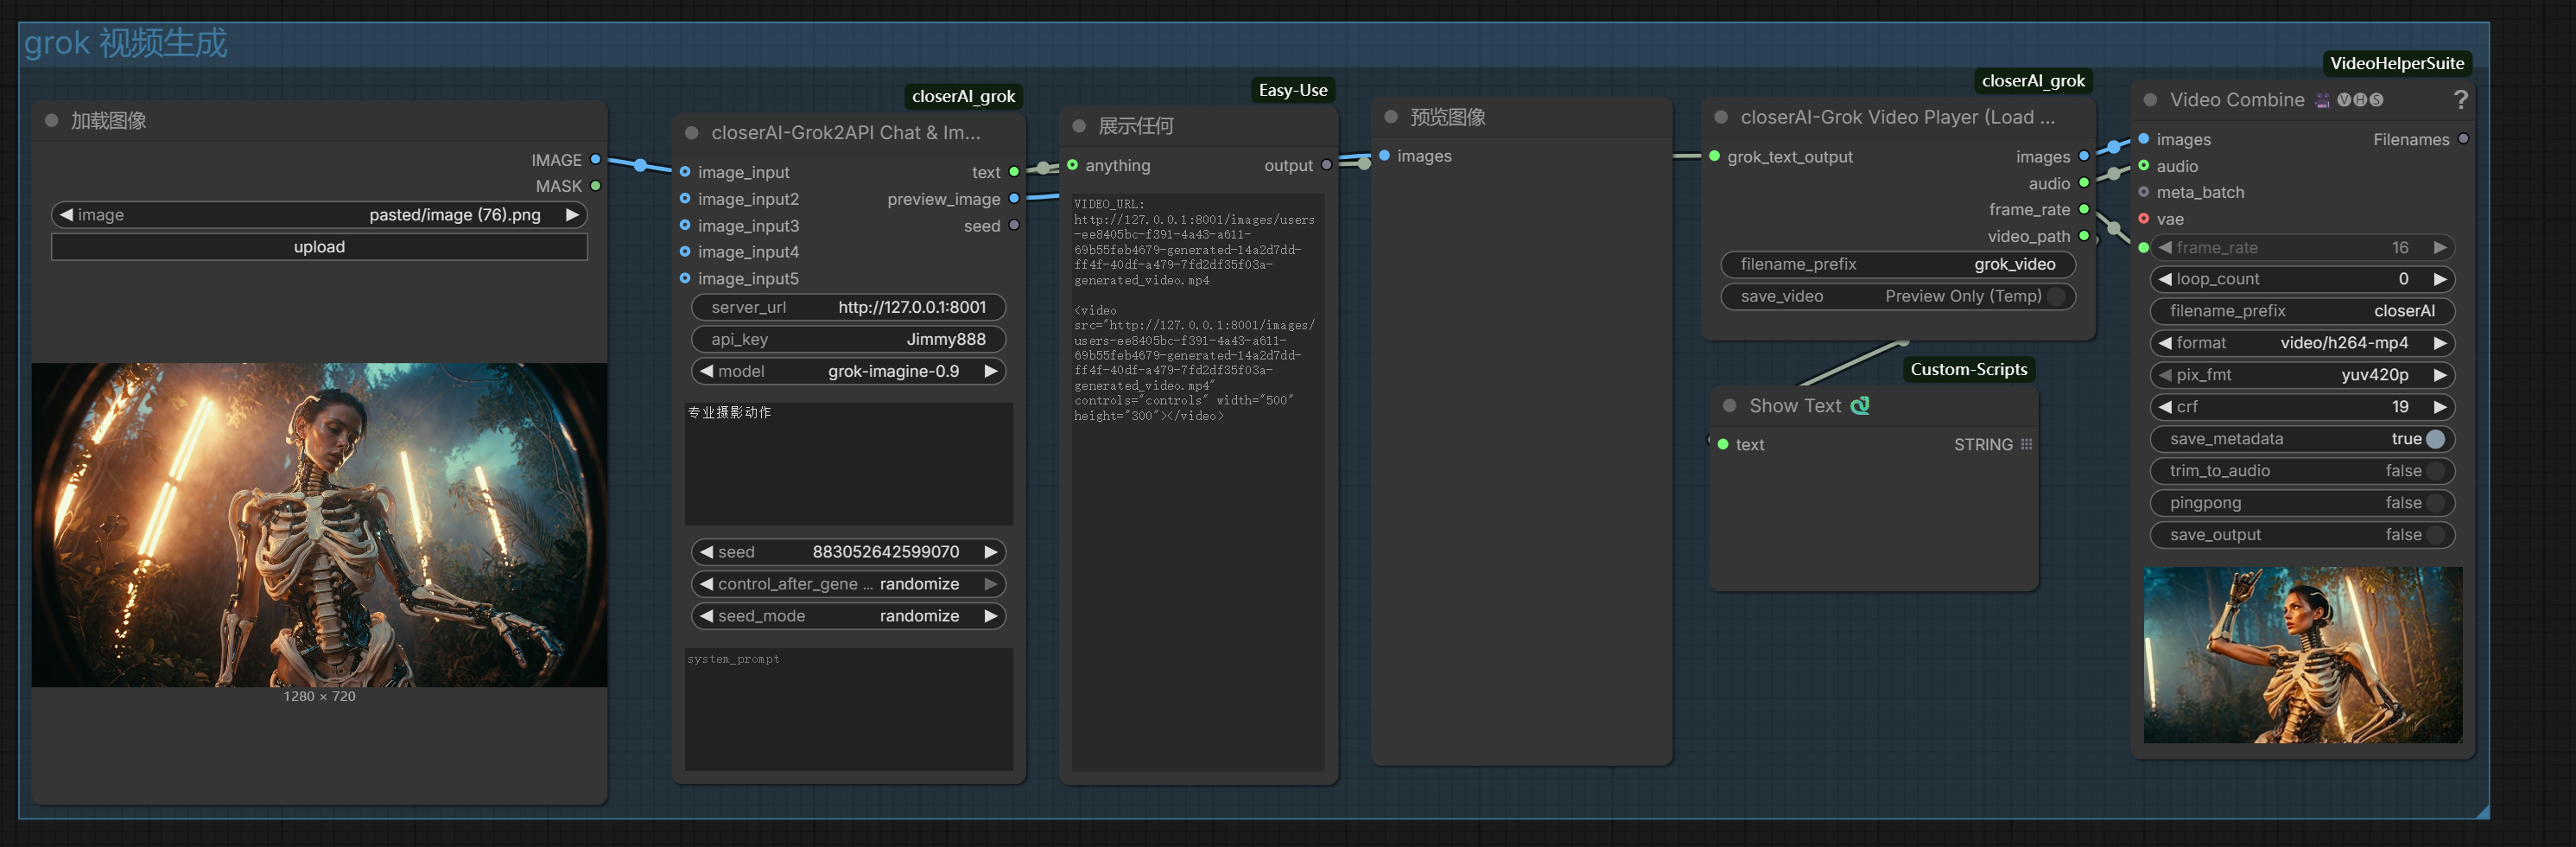The width and height of the screenshot is (2576, 847).
Task: Toggle save_video Preview Only option
Action: pos(2055,297)
